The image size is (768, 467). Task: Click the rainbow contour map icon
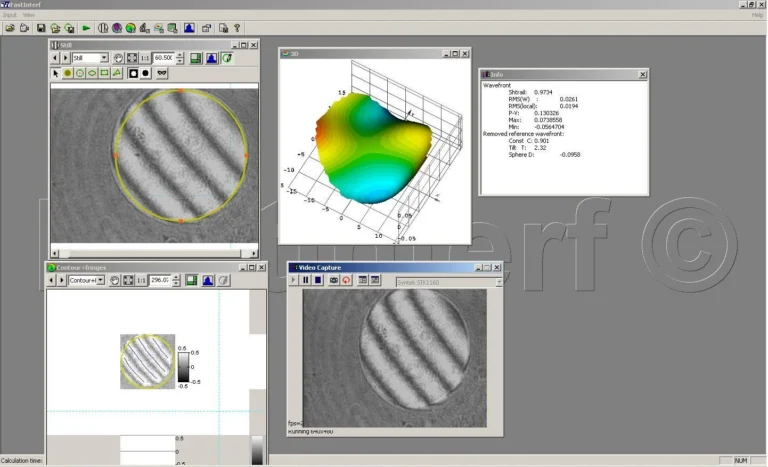pyautogui.click(x=131, y=28)
